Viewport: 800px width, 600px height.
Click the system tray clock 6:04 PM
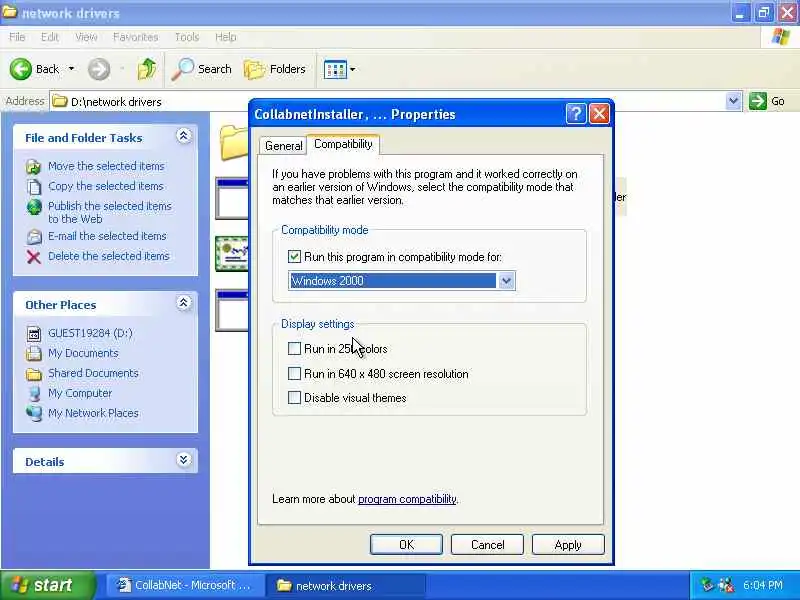point(763,585)
